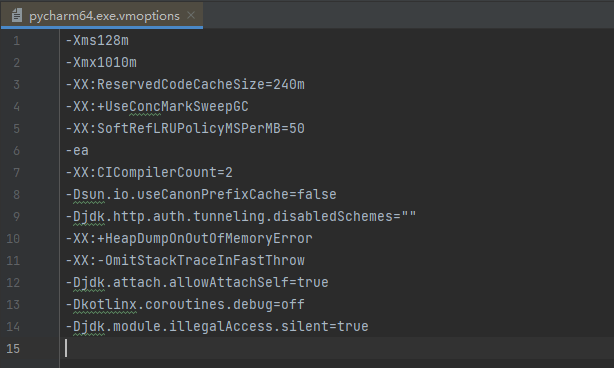Viewport: 614px width, 368px height.
Task: Close the pycharm64.exe.vmoptions tab
Action: (x=191, y=15)
